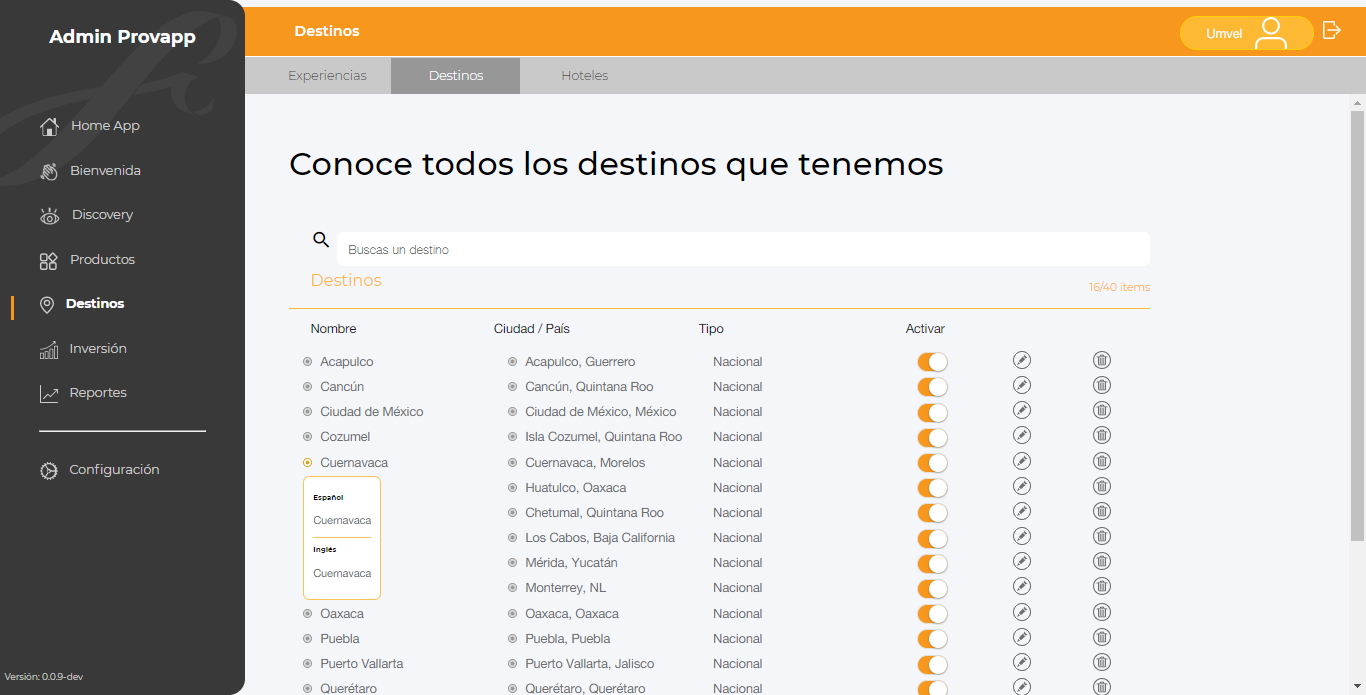This screenshot has width=1366, height=695.
Task: Toggle the Mérida, Yucatán switch
Action: pos(932,563)
